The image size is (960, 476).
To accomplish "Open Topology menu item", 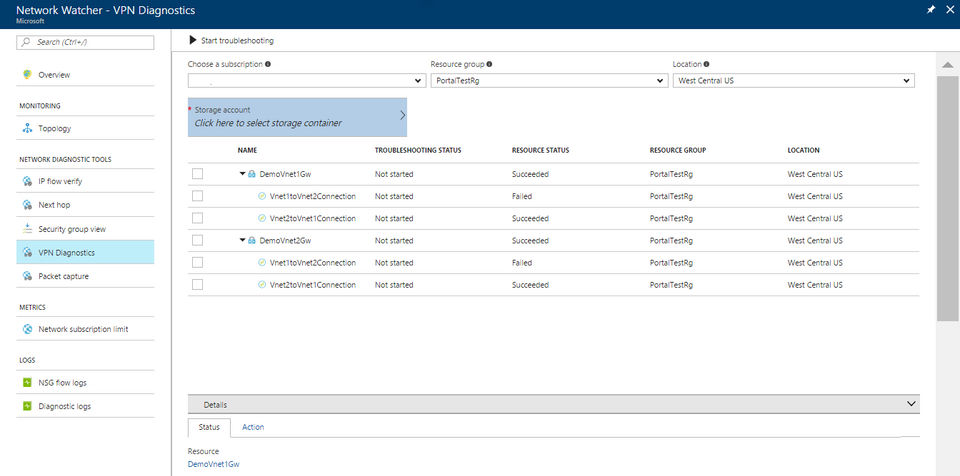I will 85,128.
